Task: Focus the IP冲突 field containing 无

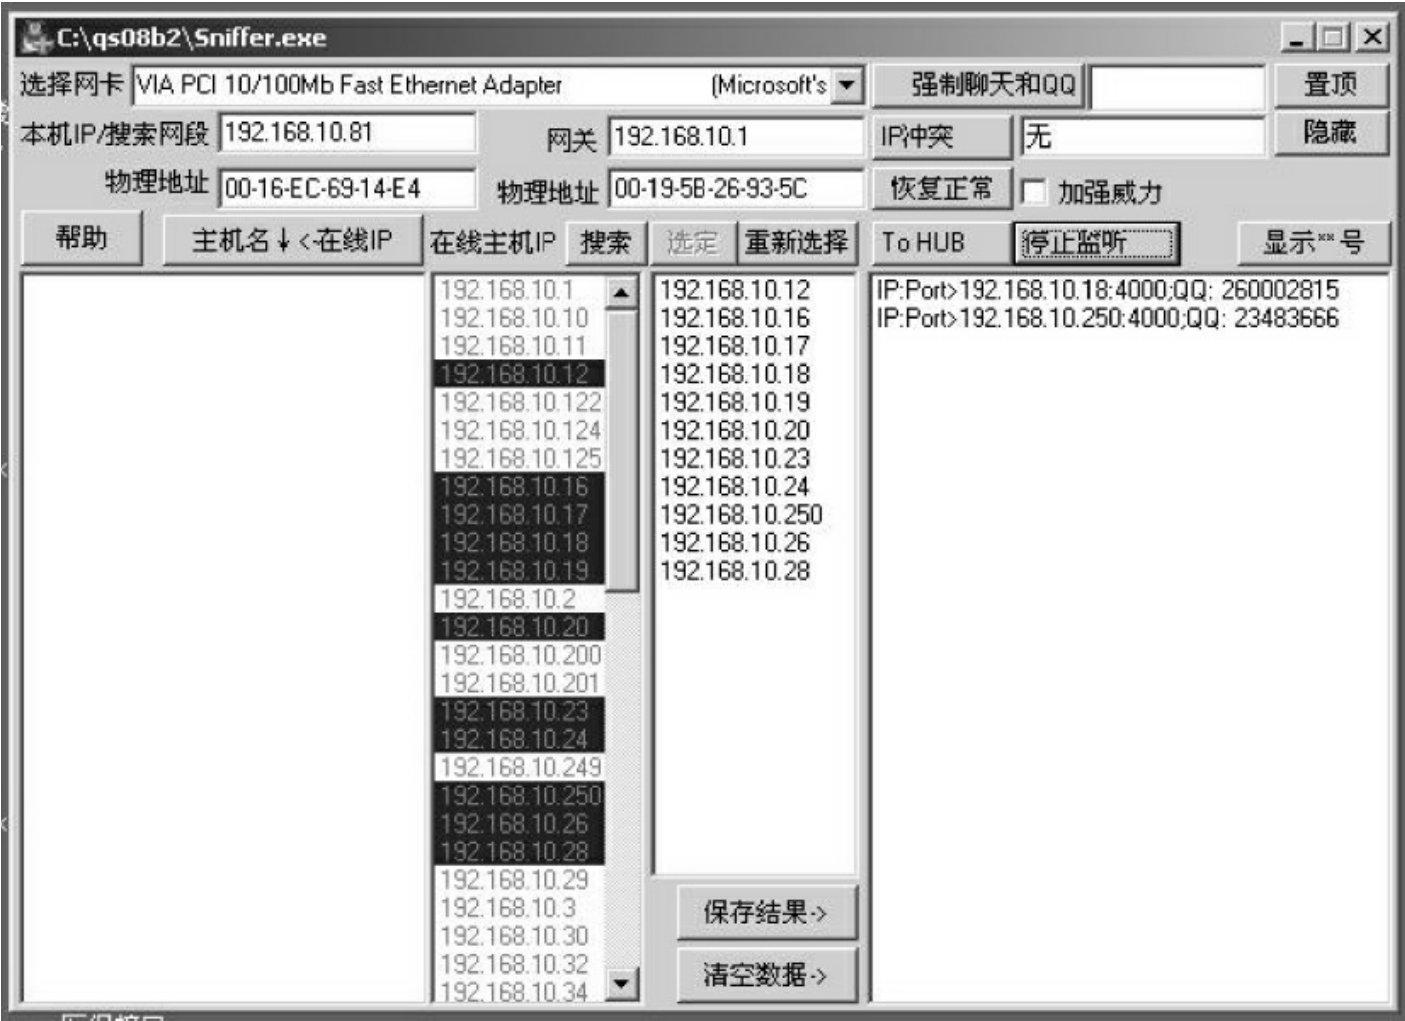Action: [1142, 136]
